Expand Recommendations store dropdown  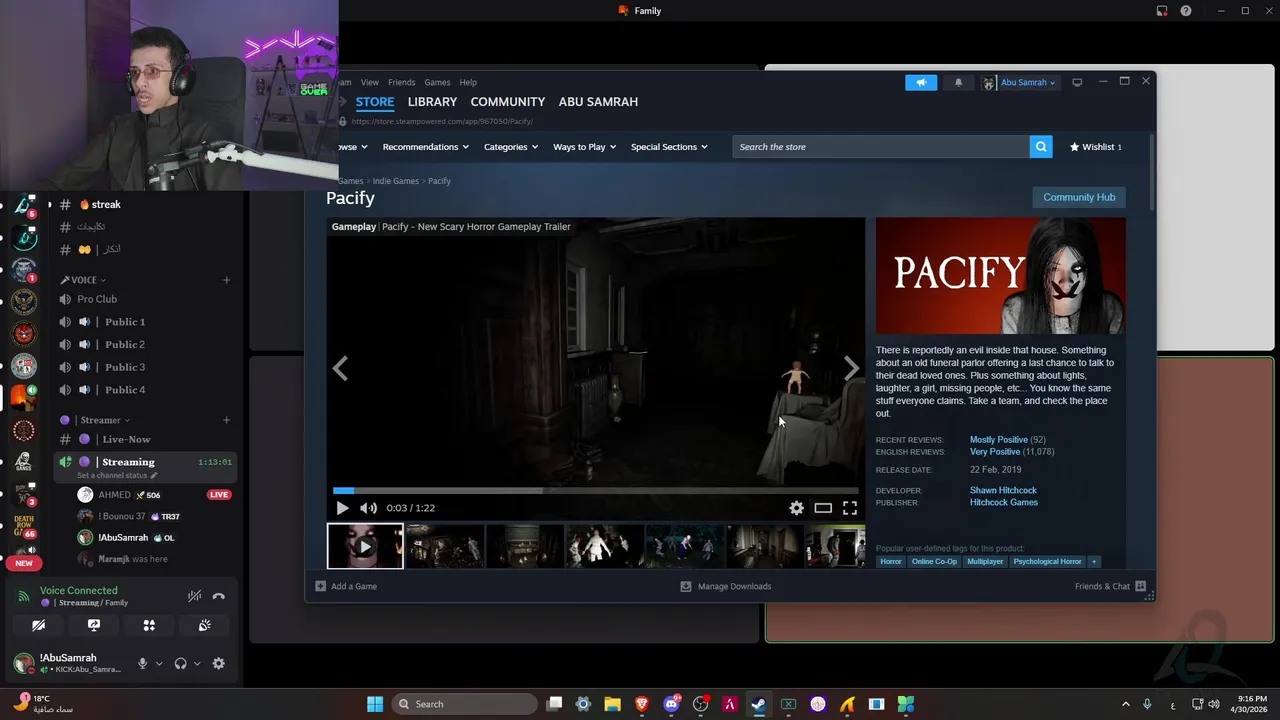[x=426, y=147]
